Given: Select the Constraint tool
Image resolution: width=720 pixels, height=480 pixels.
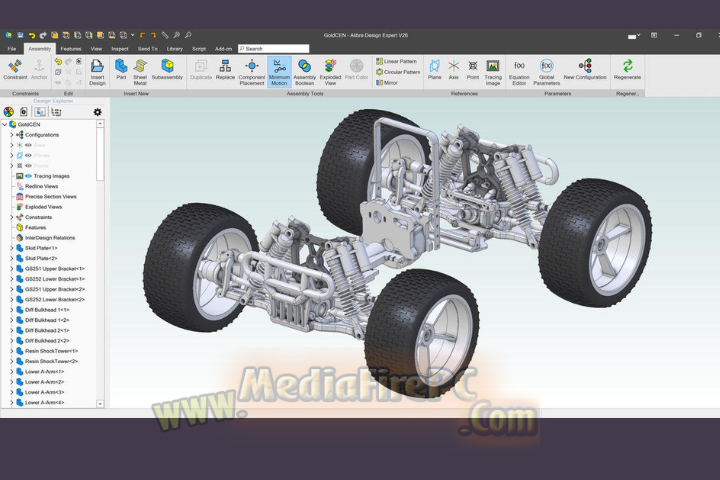Looking at the screenshot, I should coord(15,70).
